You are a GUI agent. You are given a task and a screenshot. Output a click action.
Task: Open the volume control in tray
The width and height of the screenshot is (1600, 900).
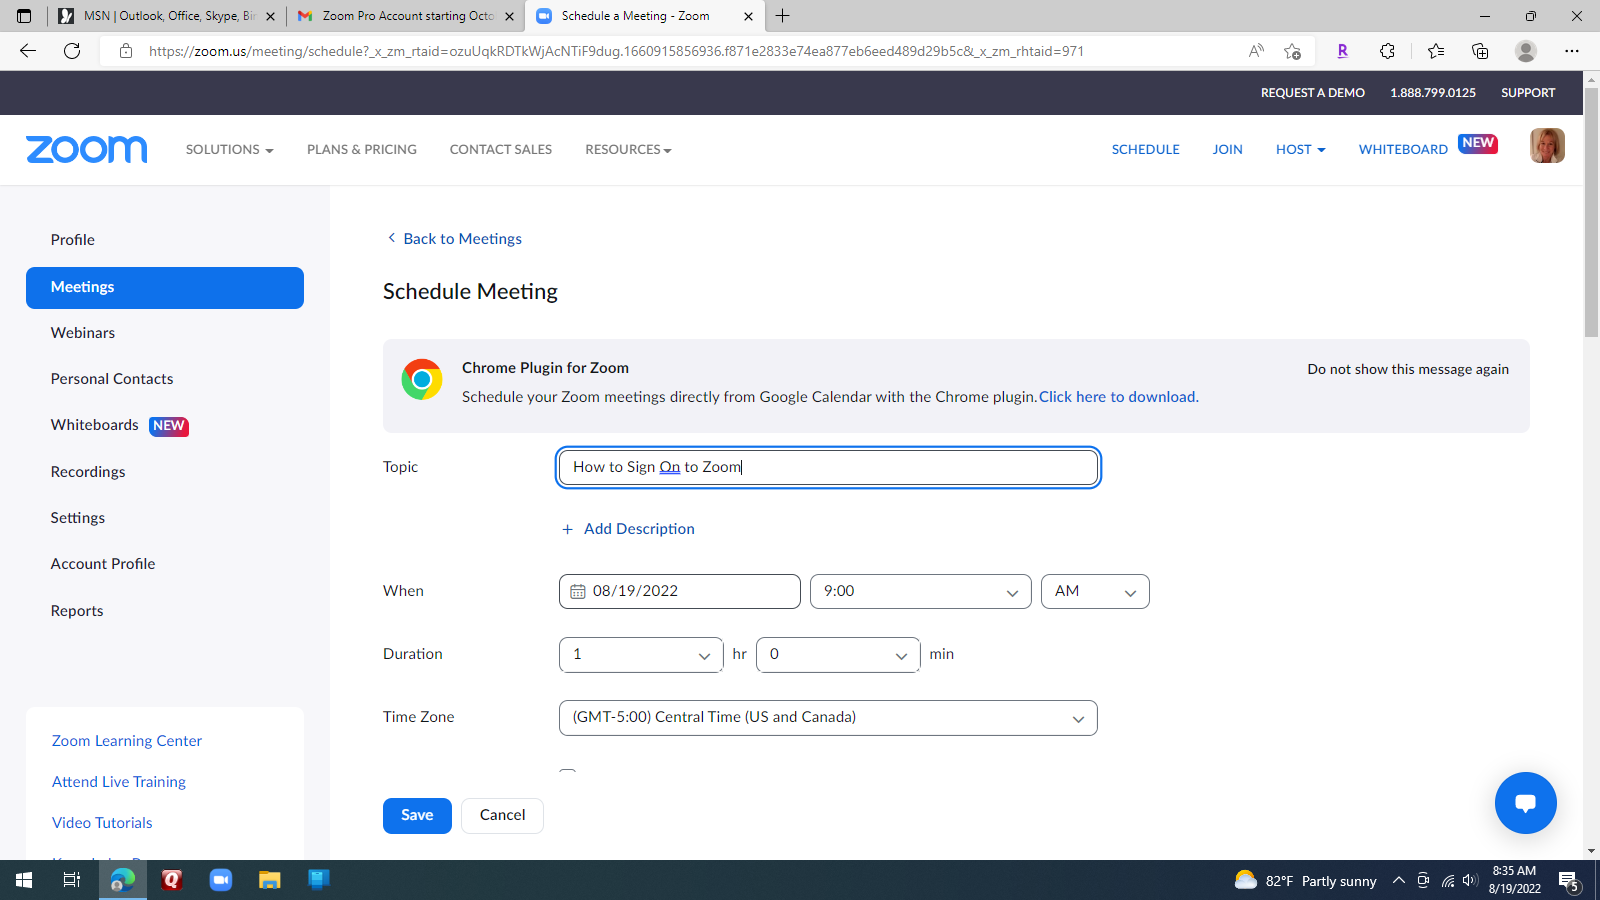(1470, 881)
